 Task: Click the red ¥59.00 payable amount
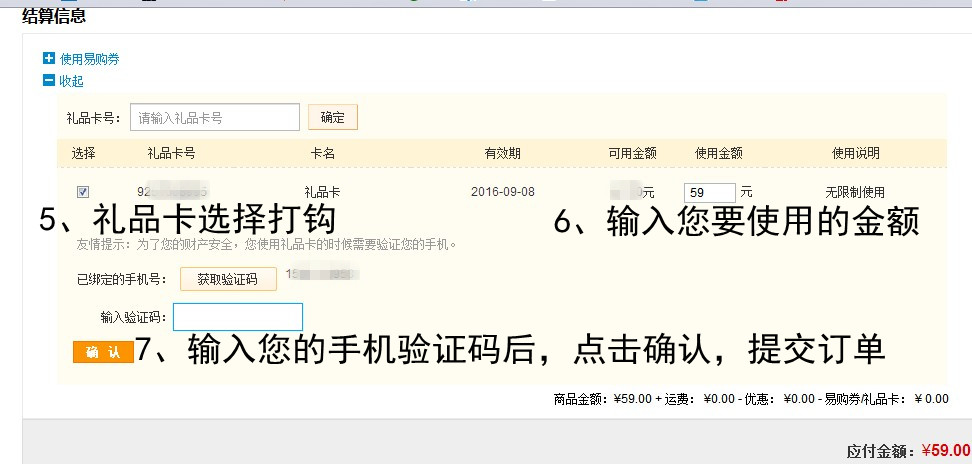945,451
